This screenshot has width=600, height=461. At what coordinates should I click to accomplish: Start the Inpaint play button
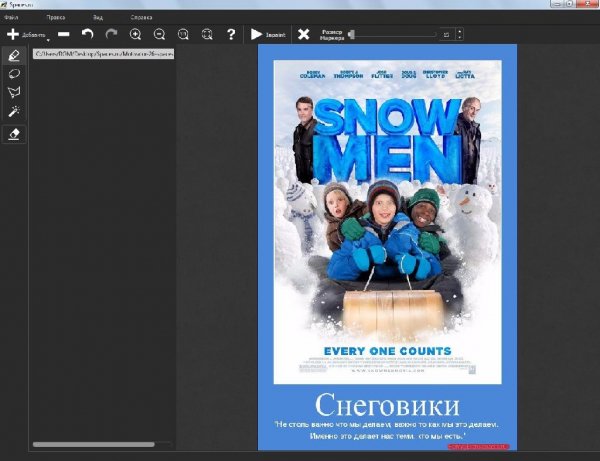point(268,34)
